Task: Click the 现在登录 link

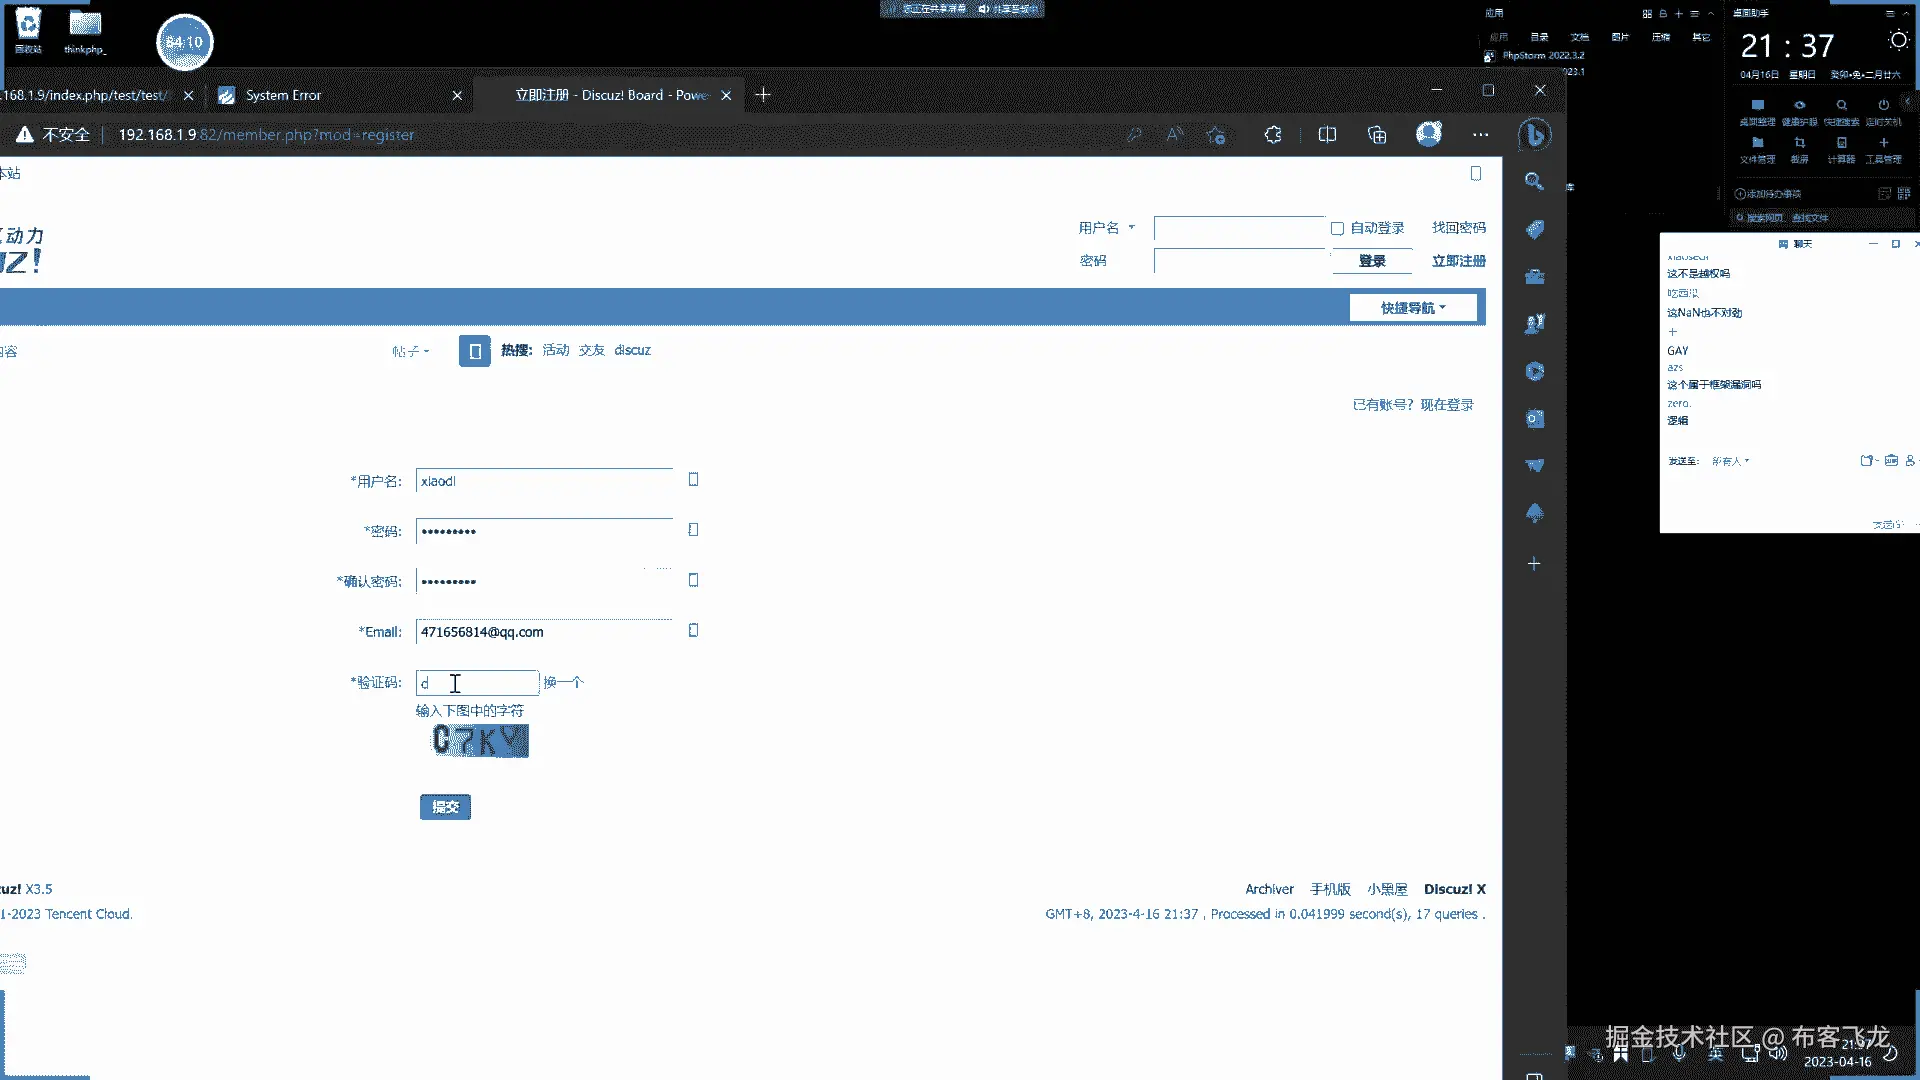Action: (1446, 405)
